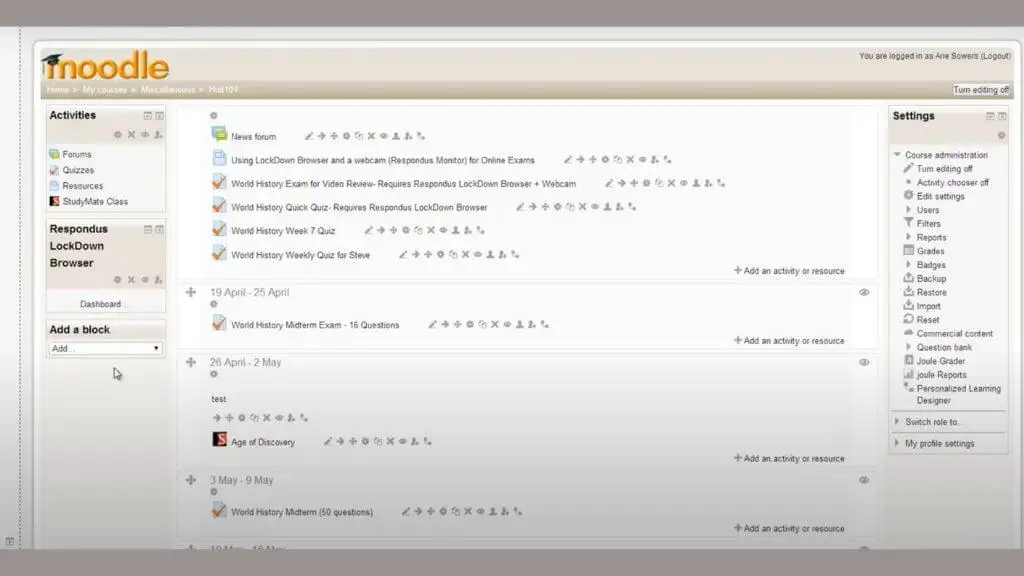This screenshot has height=576, width=1024.
Task: Delete World History Weekly Quiz for Steve
Action: point(465,254)
